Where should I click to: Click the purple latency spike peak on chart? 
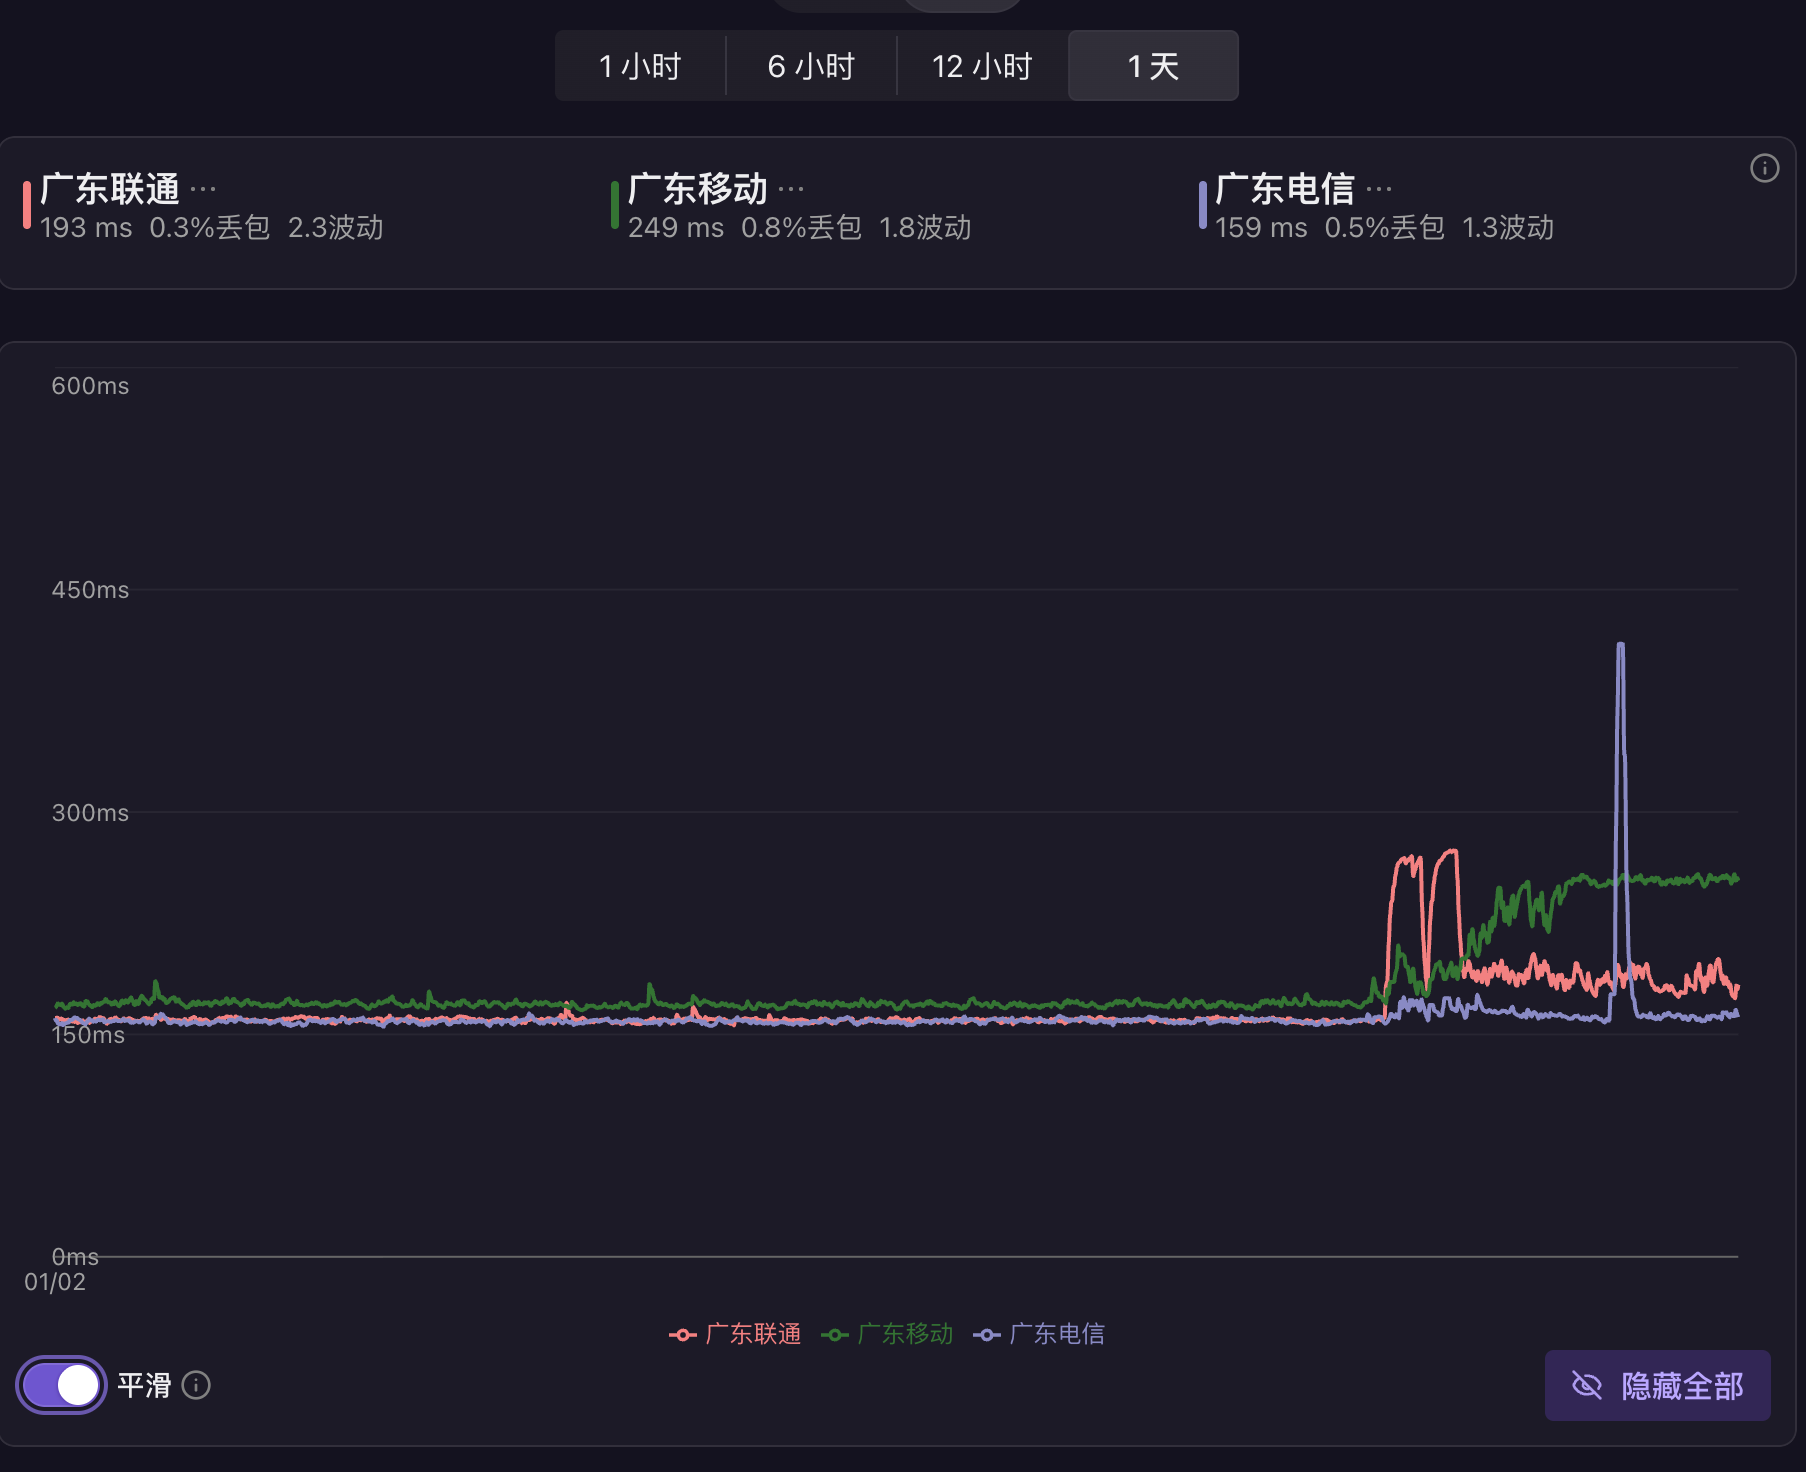point(1620,646)
